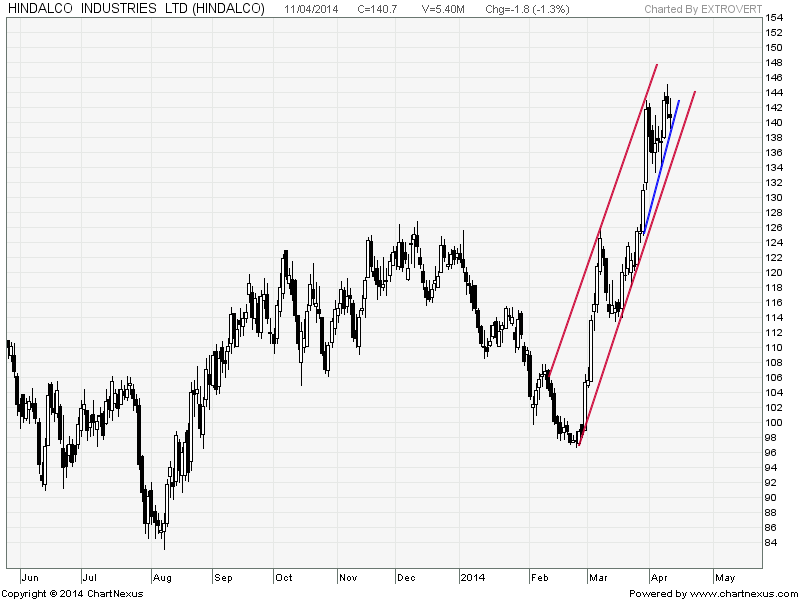Click the 120 price level on the price axis
The width and height of the screenshot is (800, 600).
(x=774, y=273)
